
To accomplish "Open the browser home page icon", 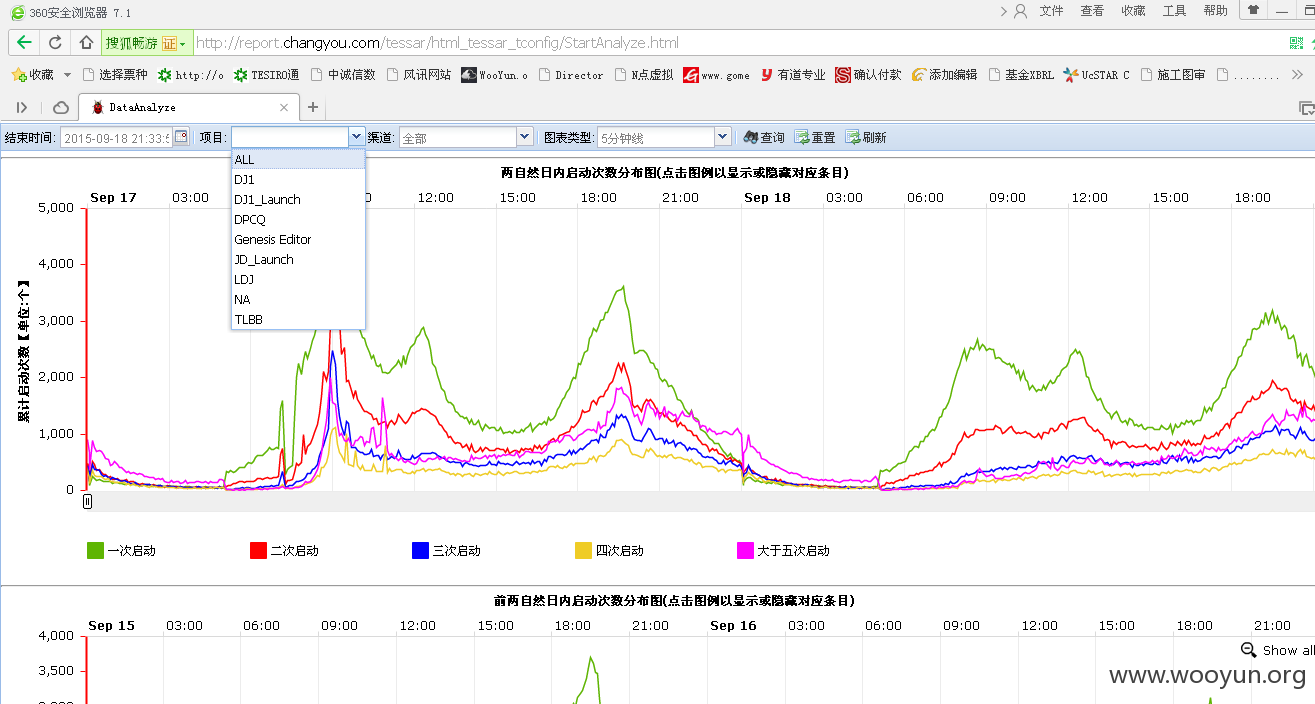I will [x=86, y=43].
